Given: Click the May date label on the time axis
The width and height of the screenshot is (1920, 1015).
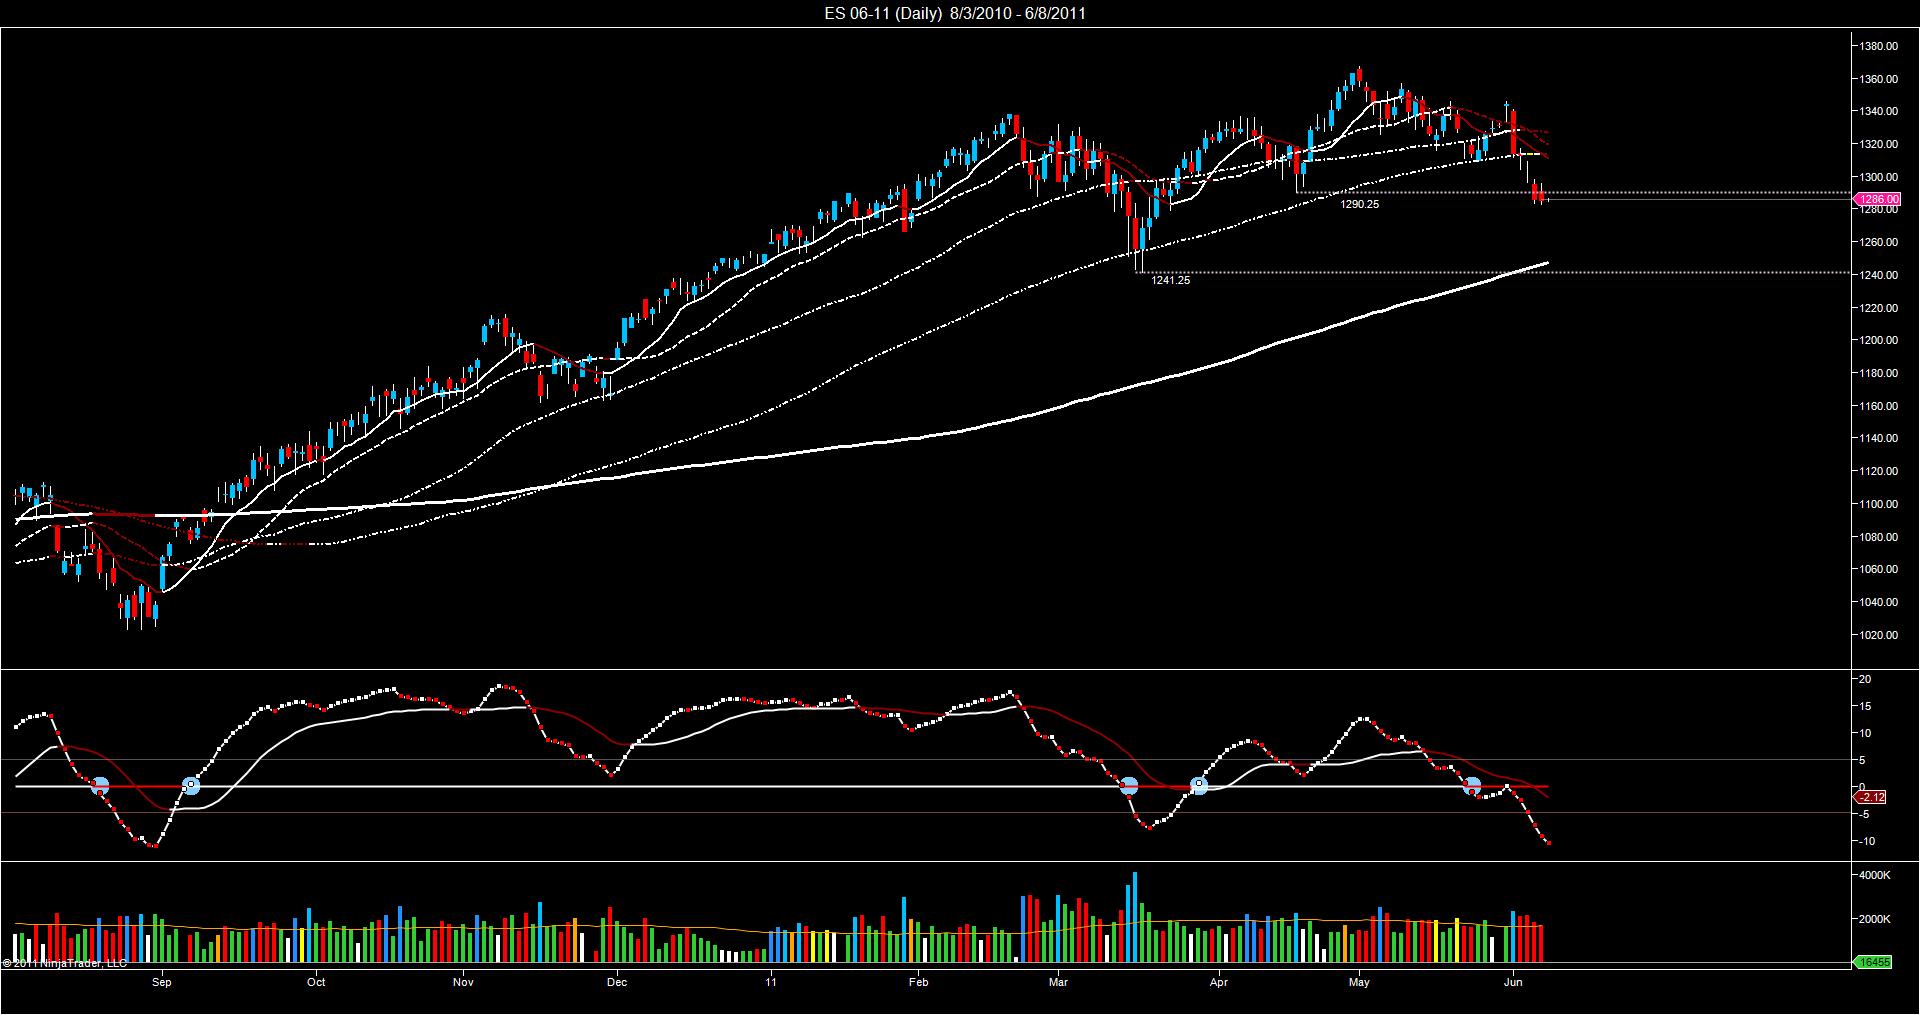Looking at the screenshot, I should 1359,982.
